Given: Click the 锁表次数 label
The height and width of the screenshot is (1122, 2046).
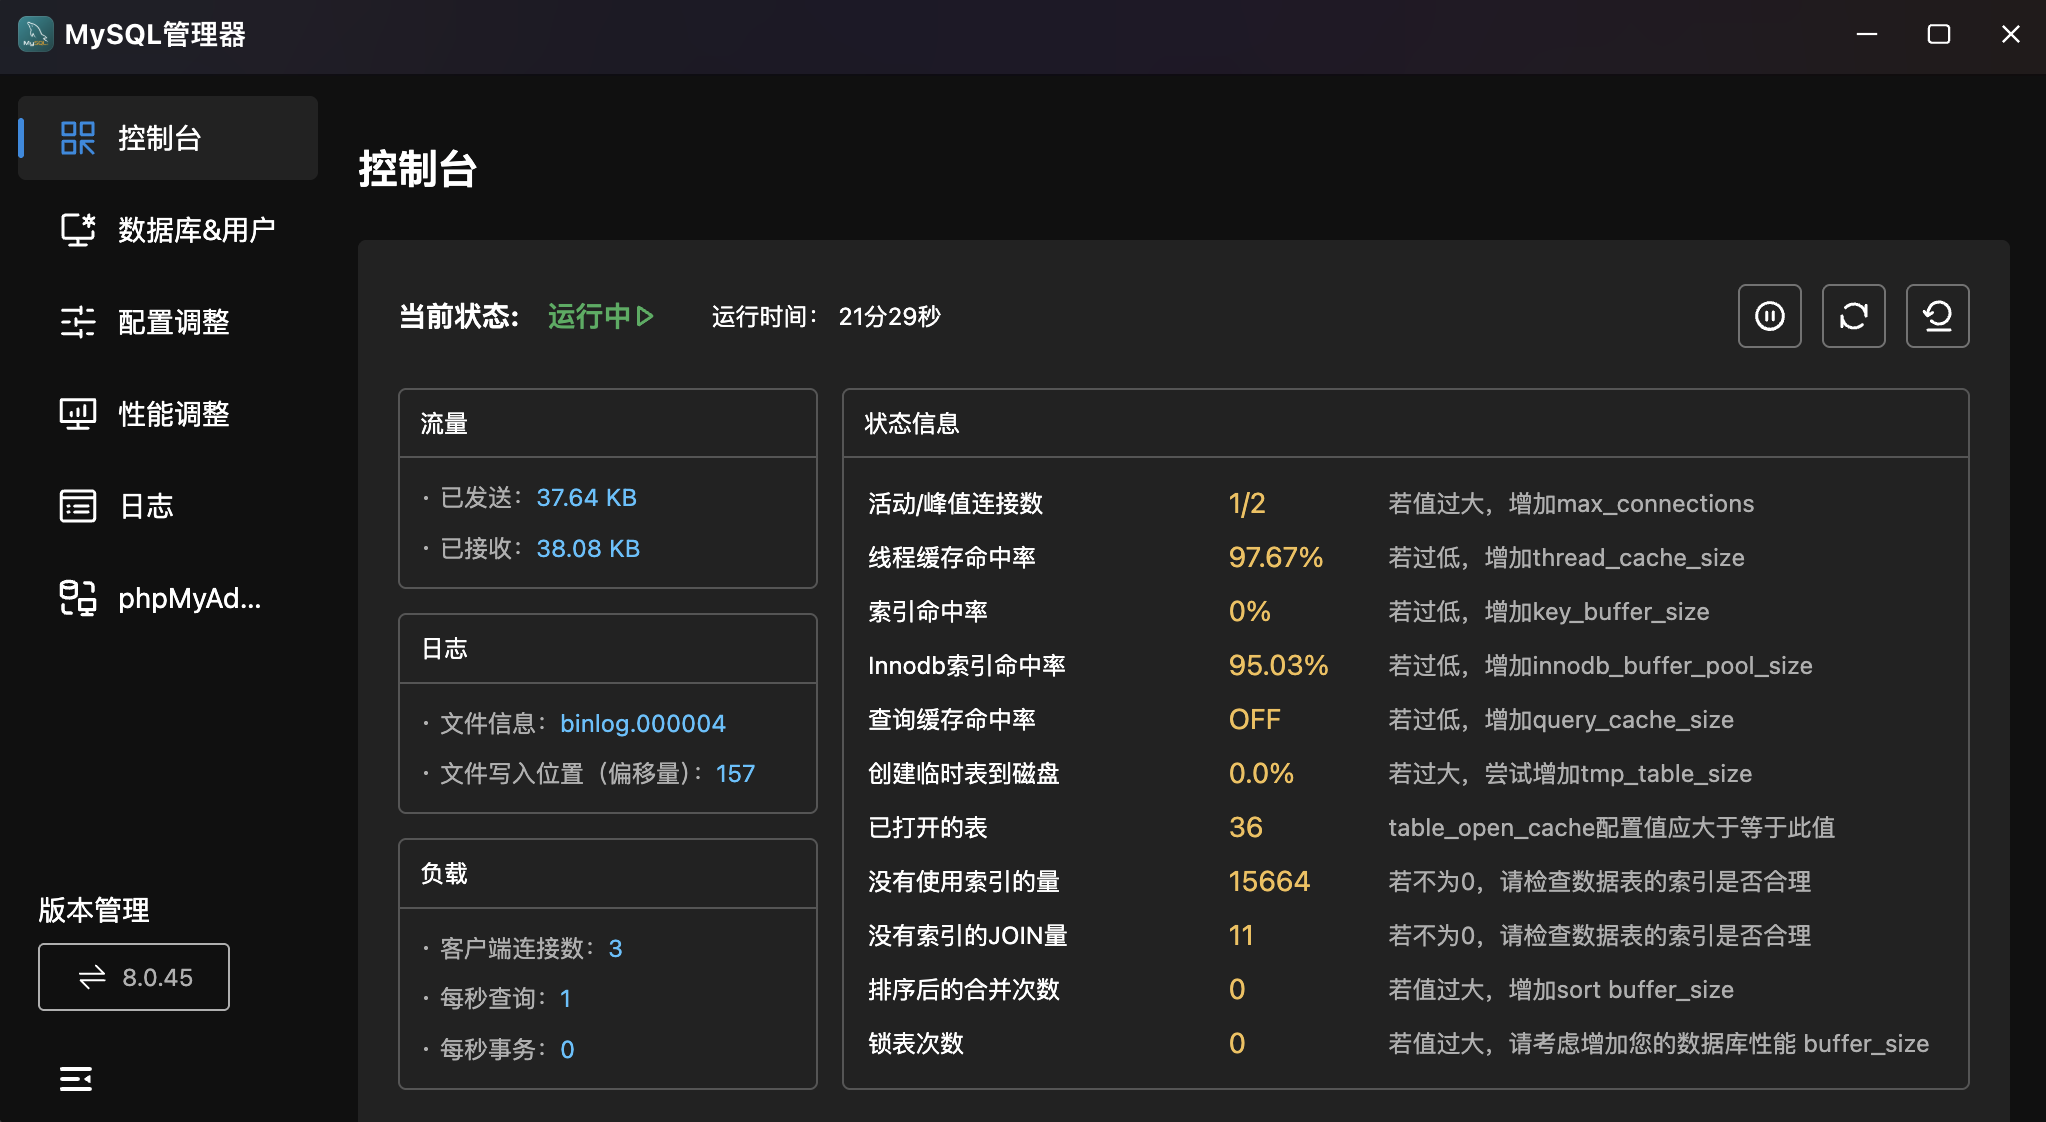Looking at the screenshot, I should 916,1043.
